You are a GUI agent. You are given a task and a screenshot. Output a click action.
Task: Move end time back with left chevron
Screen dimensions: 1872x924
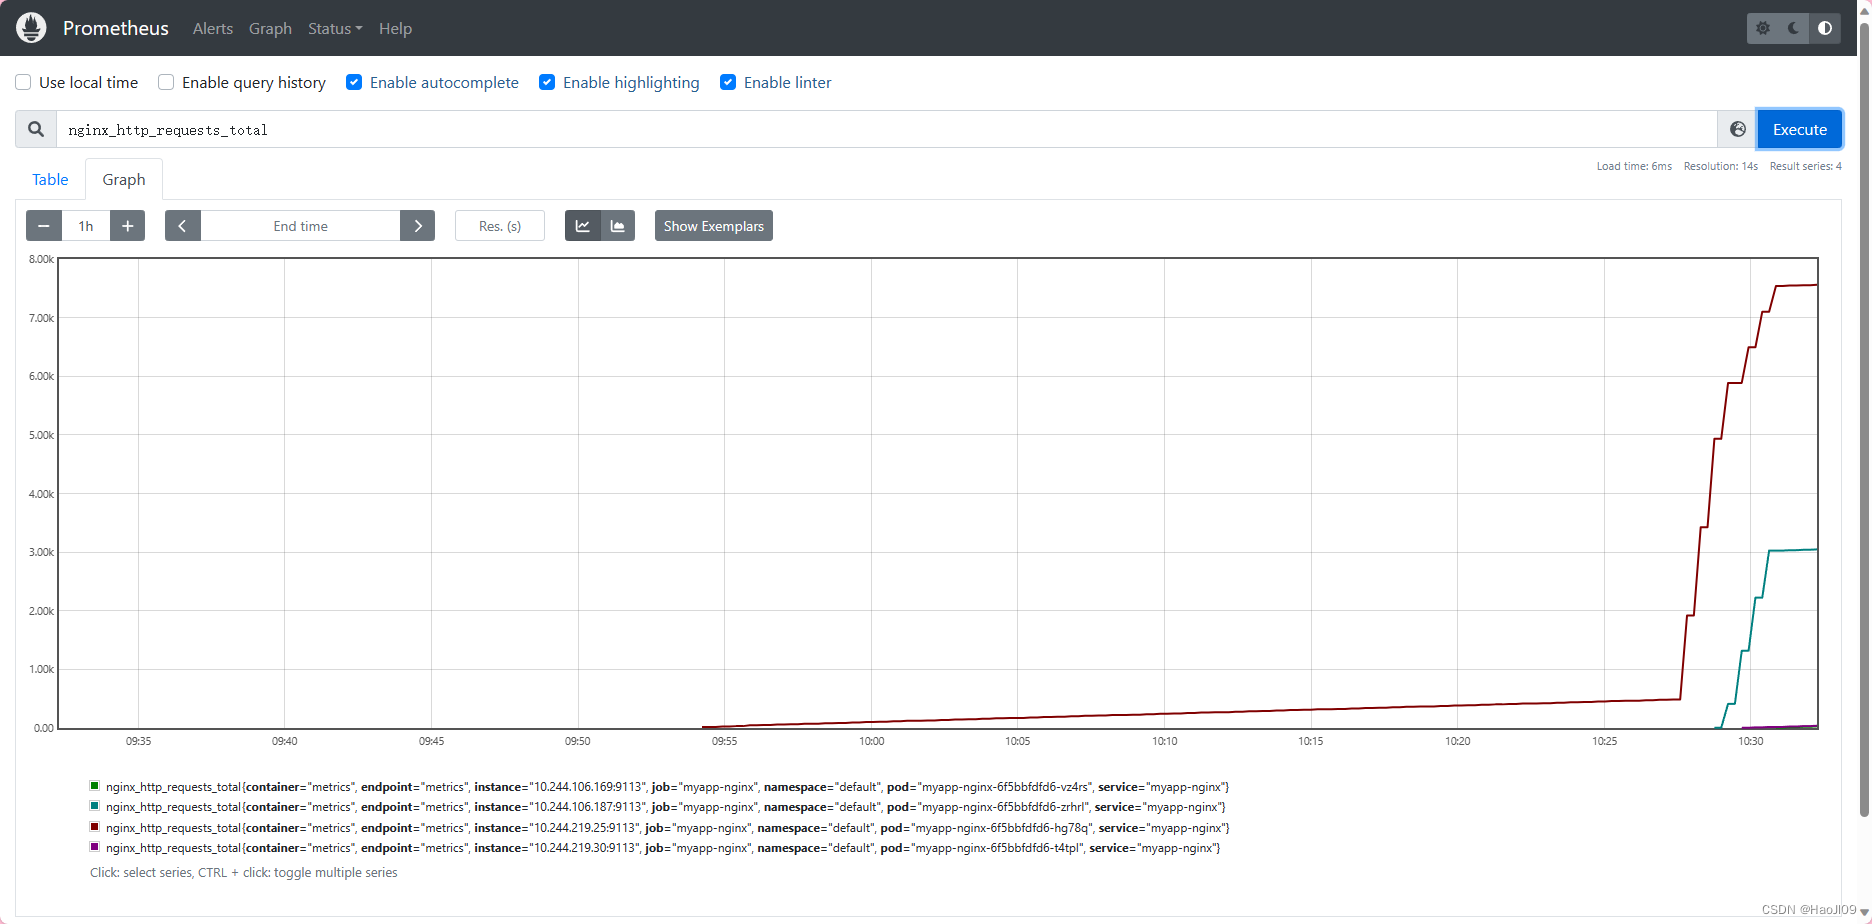pyautogui.click(x=183, y=226)
